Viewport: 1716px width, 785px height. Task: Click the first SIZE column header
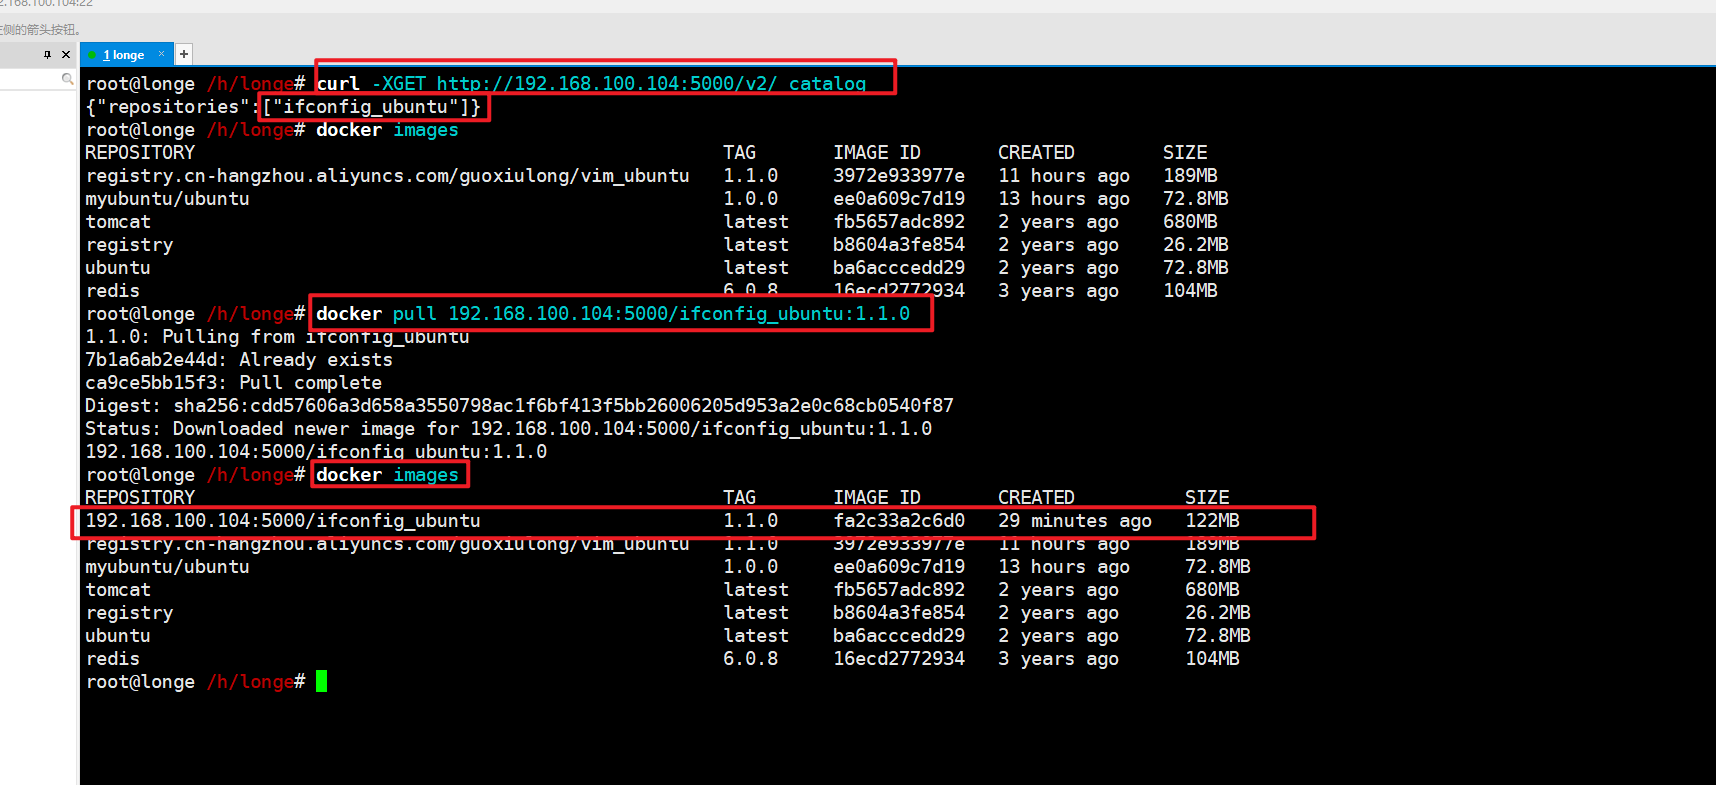click(1185, 153)
